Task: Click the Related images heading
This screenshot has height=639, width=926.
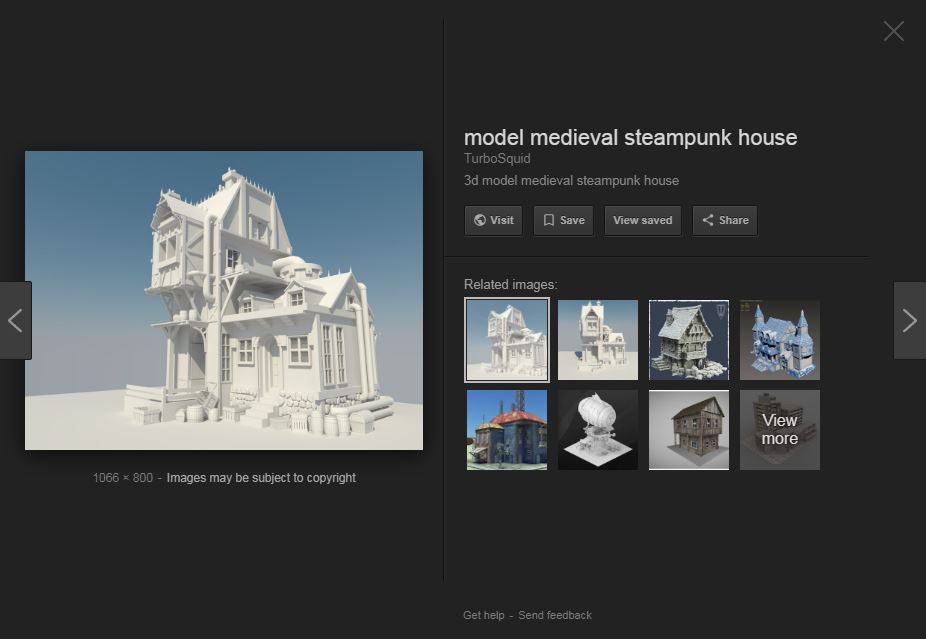Action: [x=510, y=285]
